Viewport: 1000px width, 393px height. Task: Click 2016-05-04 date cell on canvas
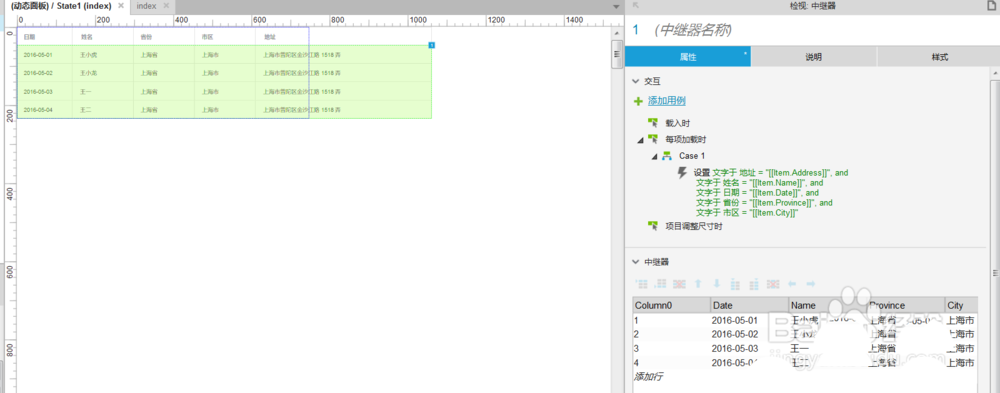point(45,110)
